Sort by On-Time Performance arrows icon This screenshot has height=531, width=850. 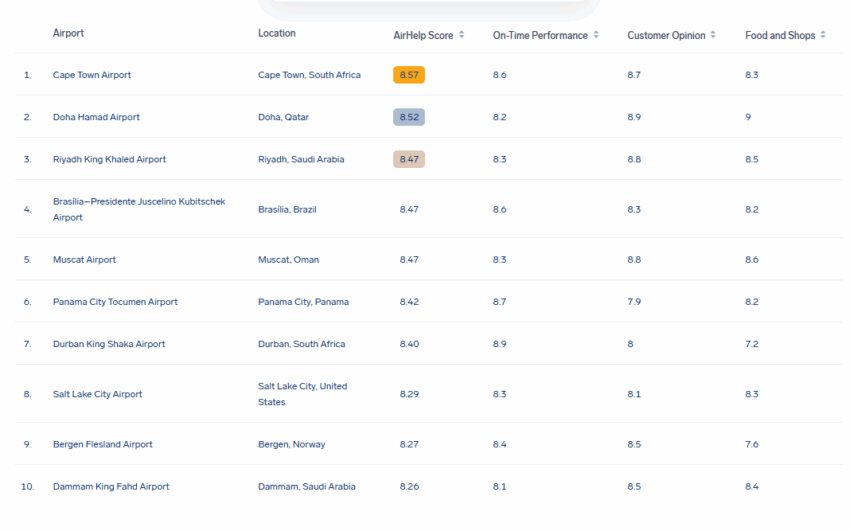(596, 35)
